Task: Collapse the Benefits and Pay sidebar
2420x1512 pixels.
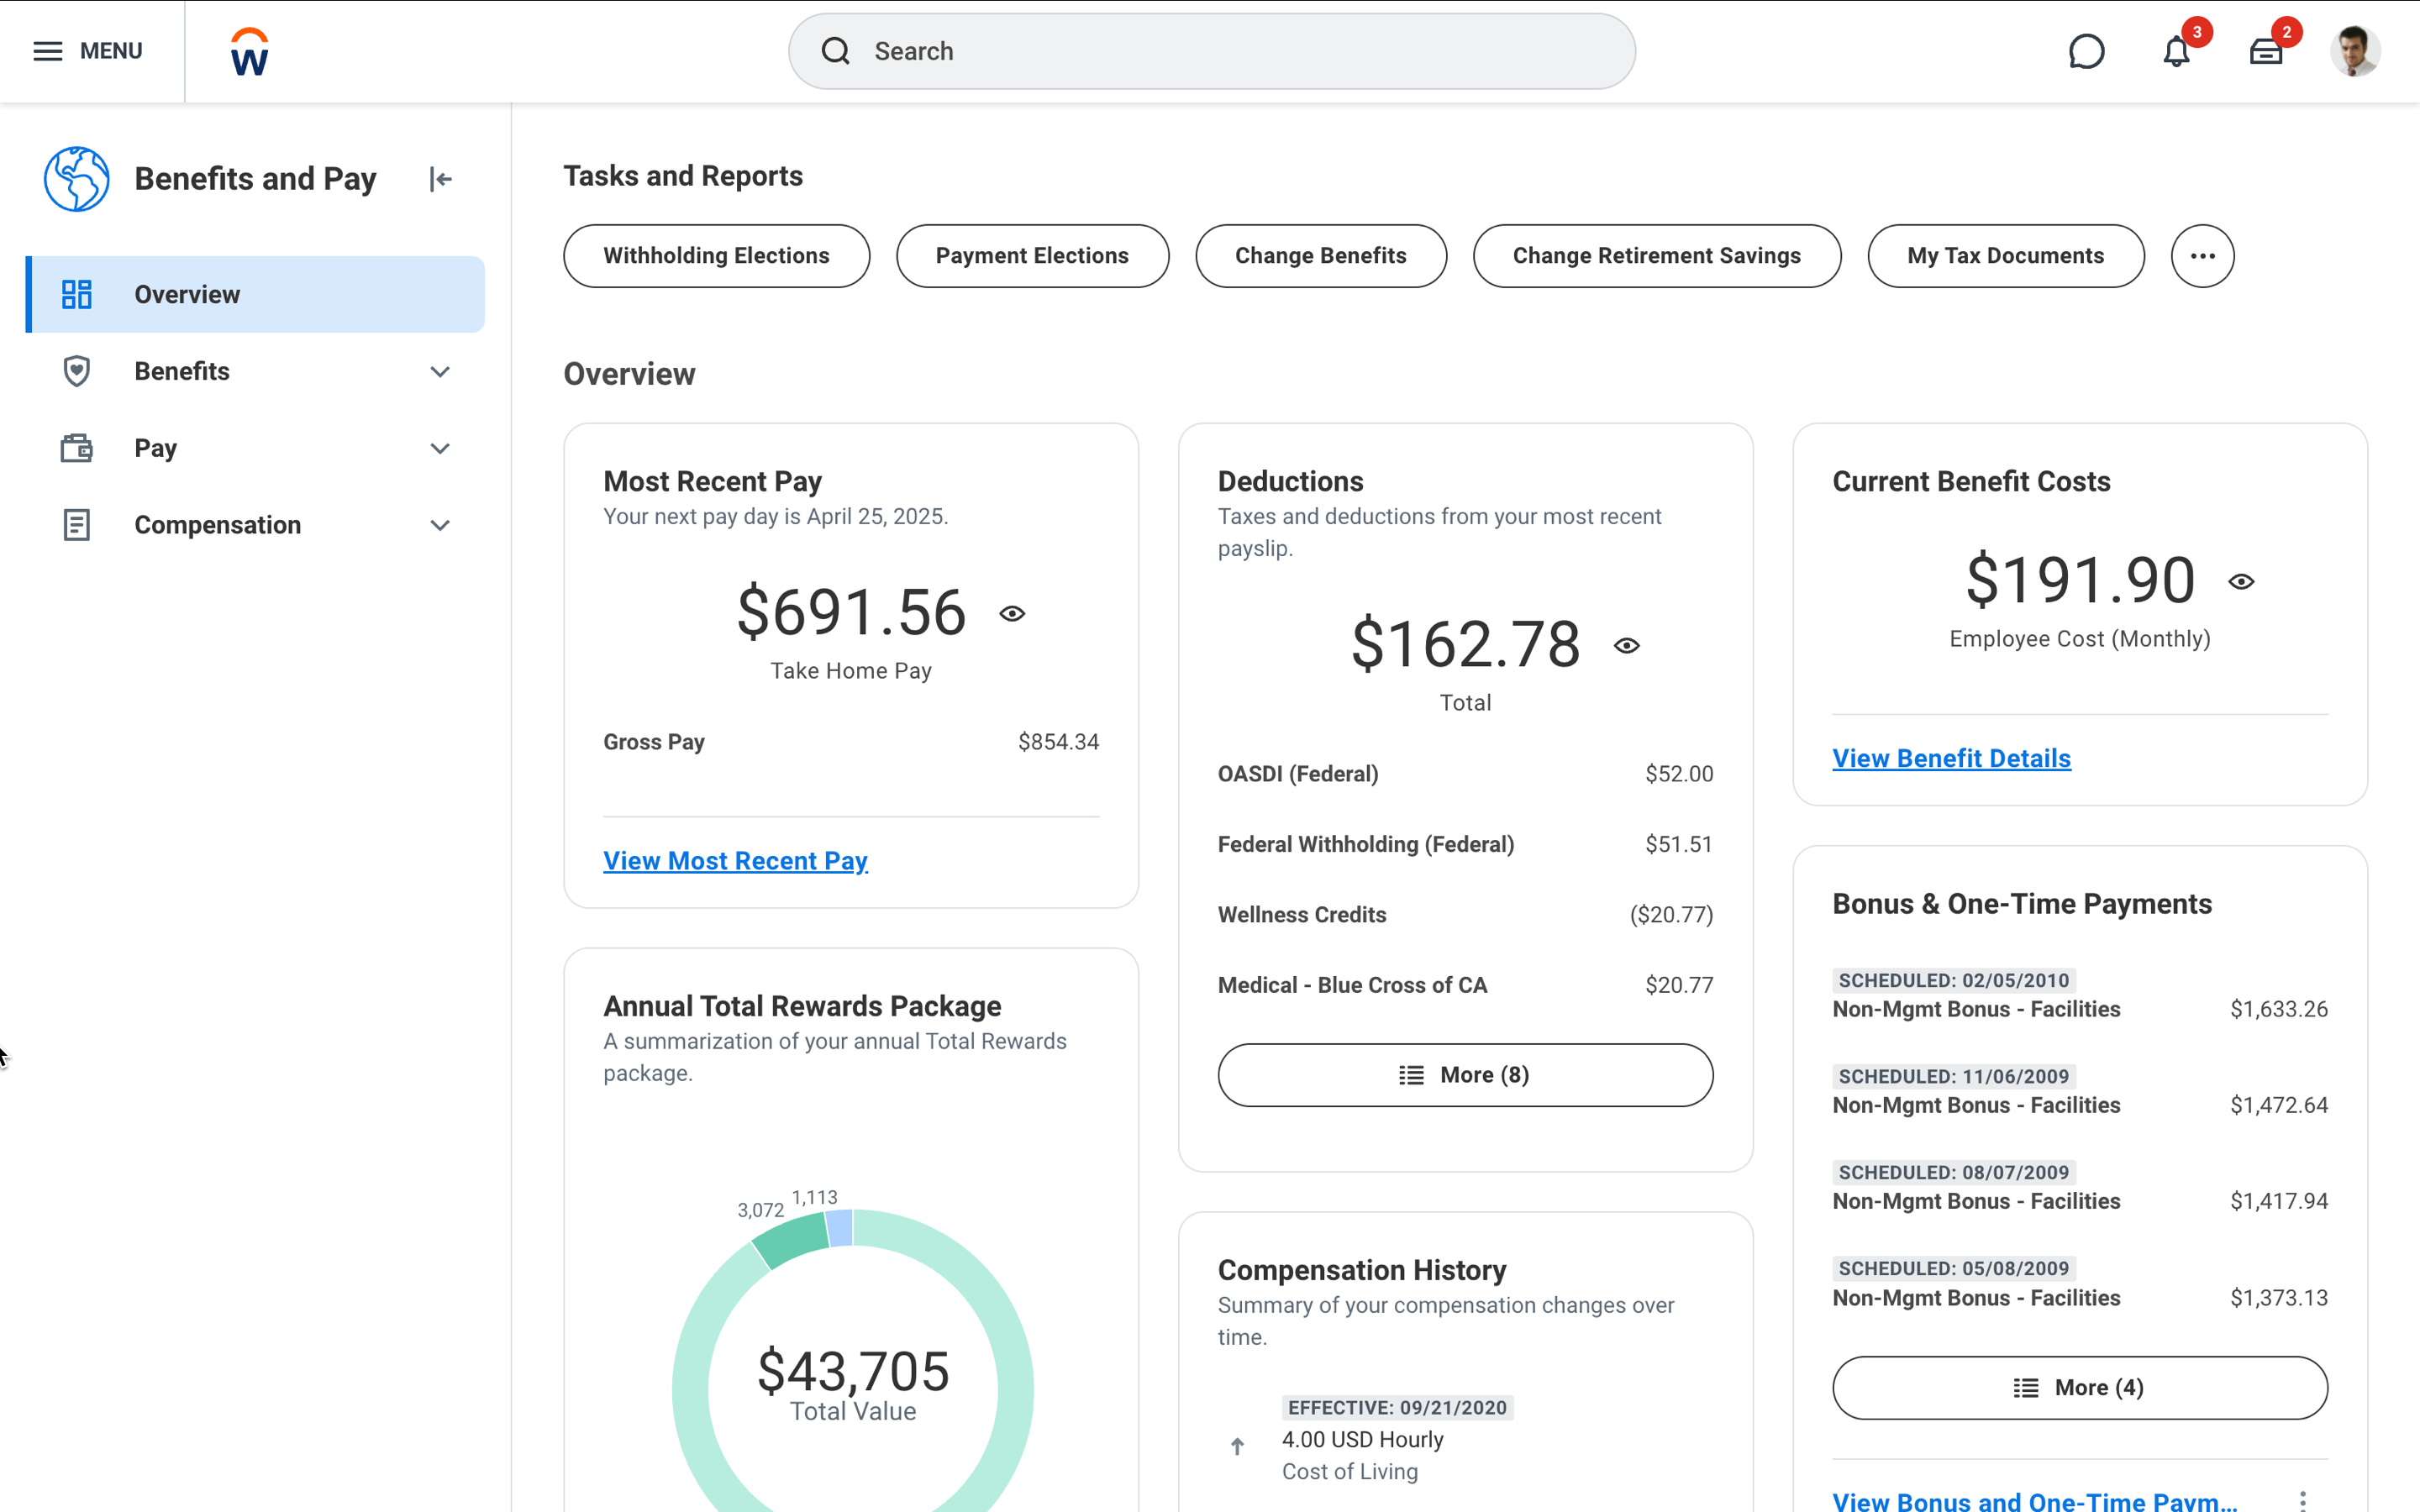Action: click(x=440, y=179)
